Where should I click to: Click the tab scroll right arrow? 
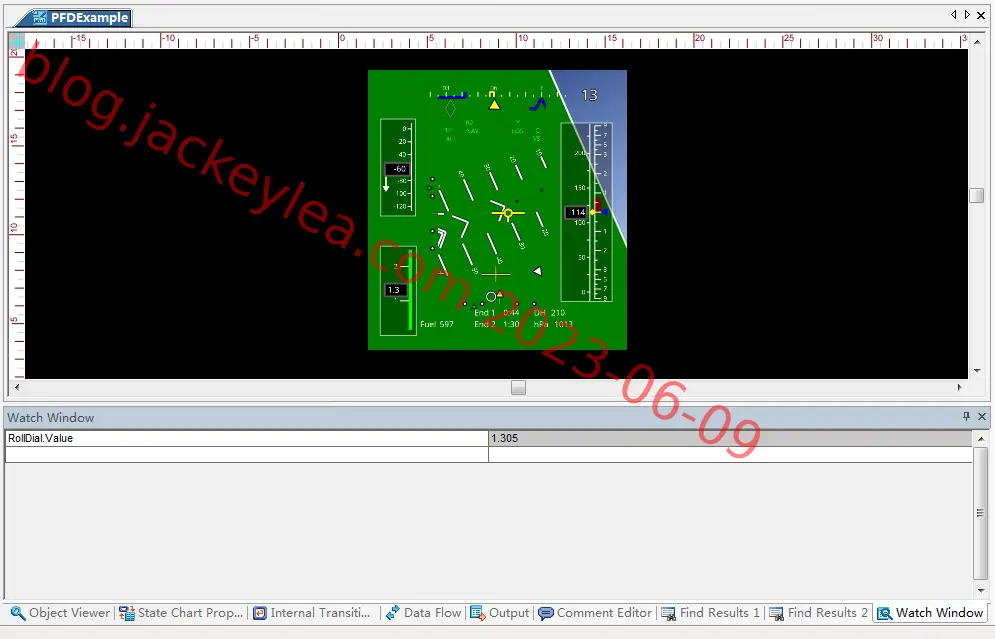(967, 15)
